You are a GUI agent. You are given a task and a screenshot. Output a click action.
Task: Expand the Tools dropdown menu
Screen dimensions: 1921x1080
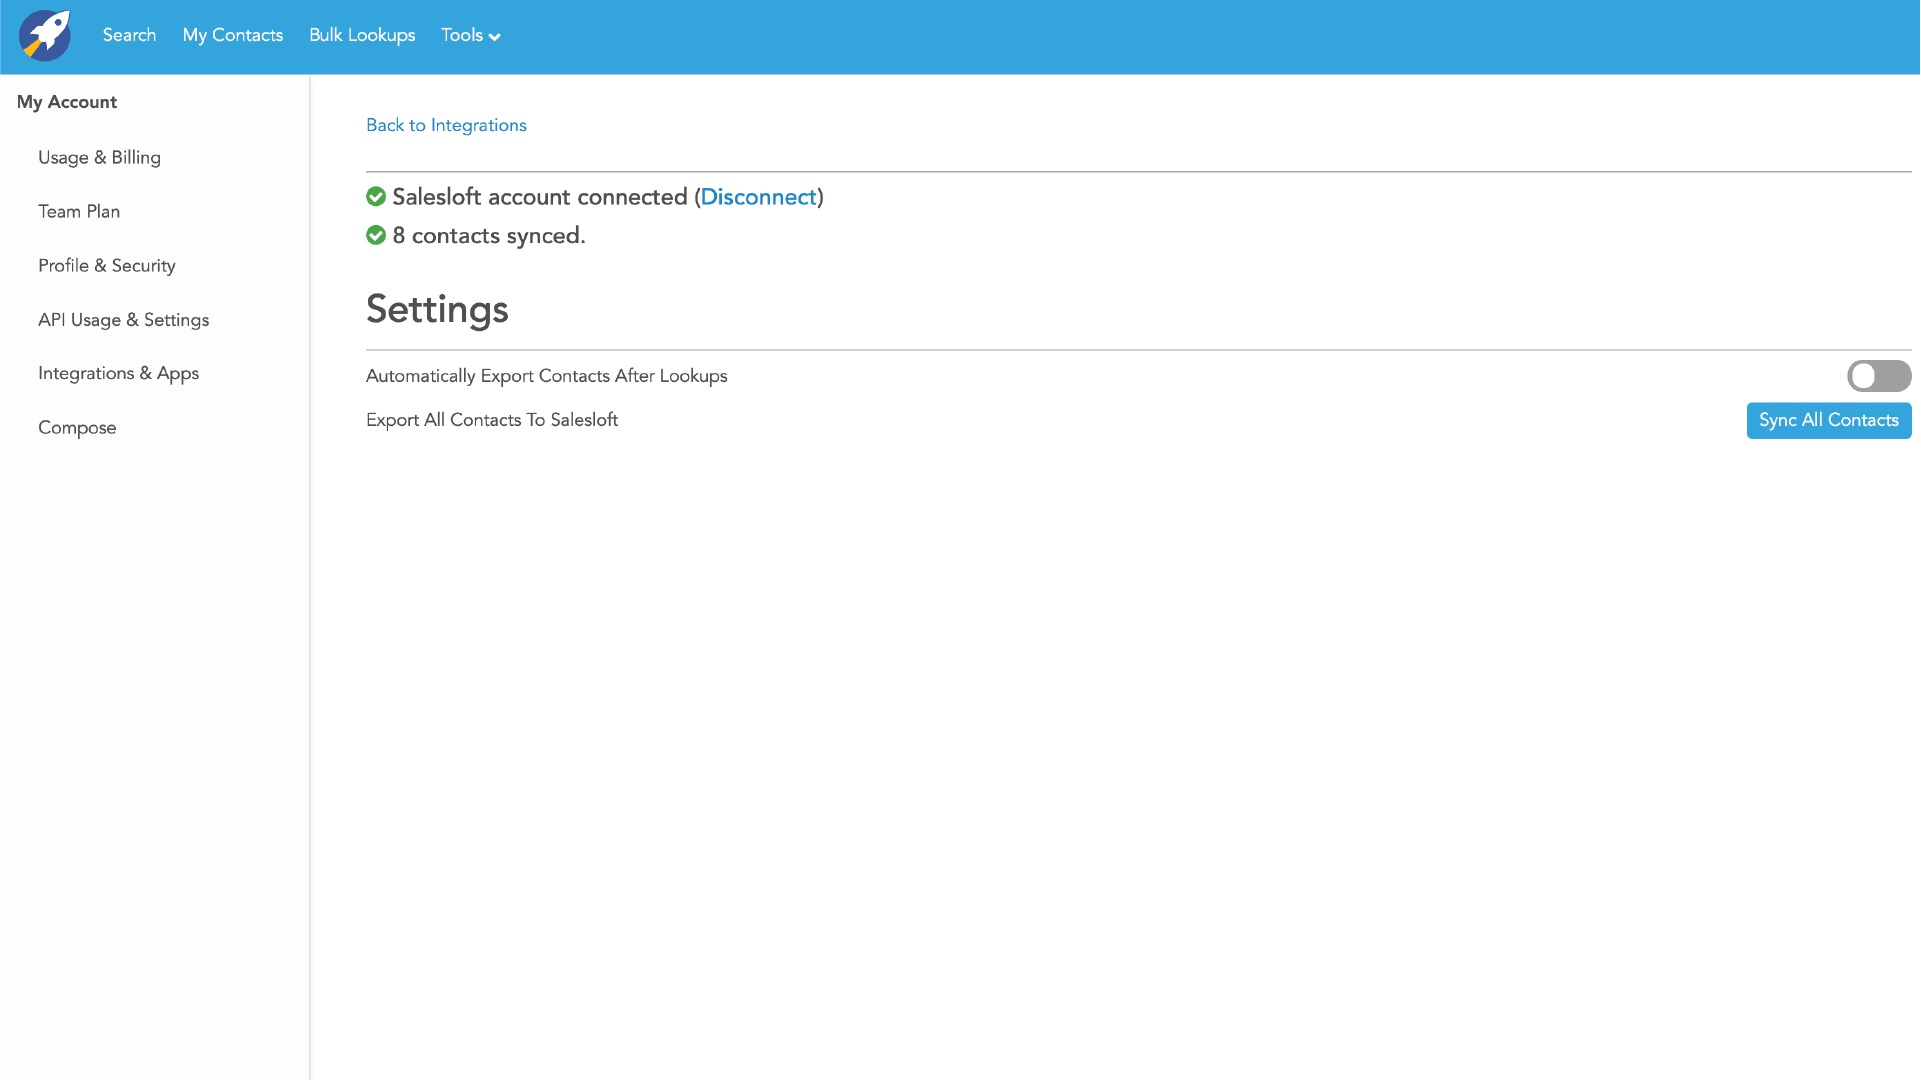coord(462,36)
